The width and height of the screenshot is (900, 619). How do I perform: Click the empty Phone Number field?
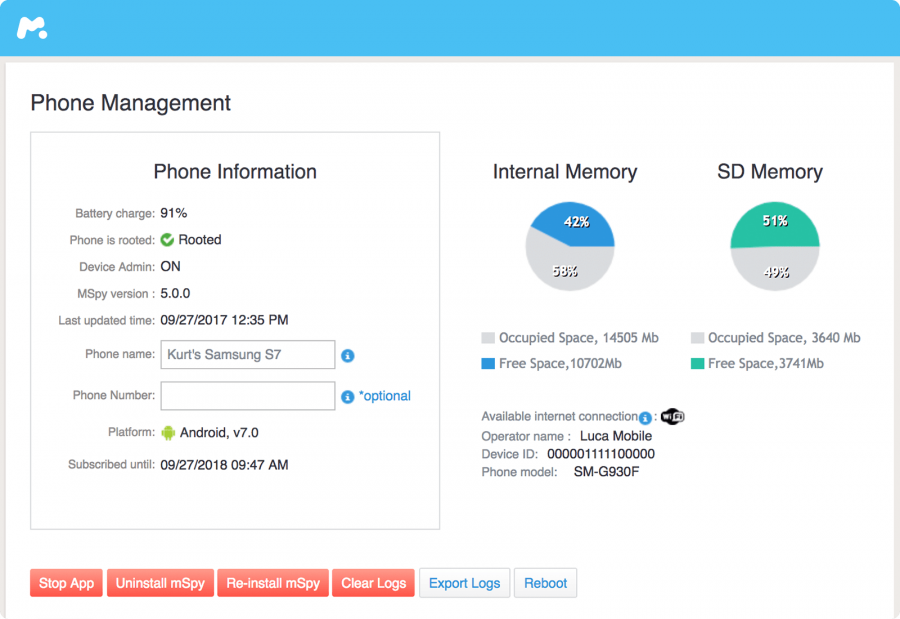click(247, 396)
